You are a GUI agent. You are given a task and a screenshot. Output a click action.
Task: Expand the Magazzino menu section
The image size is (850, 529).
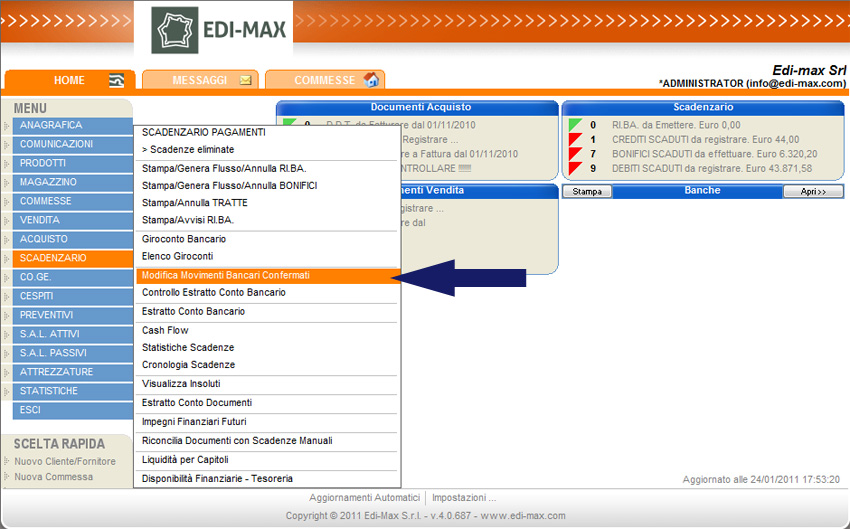pyautogui.click(x=7, y=182)
